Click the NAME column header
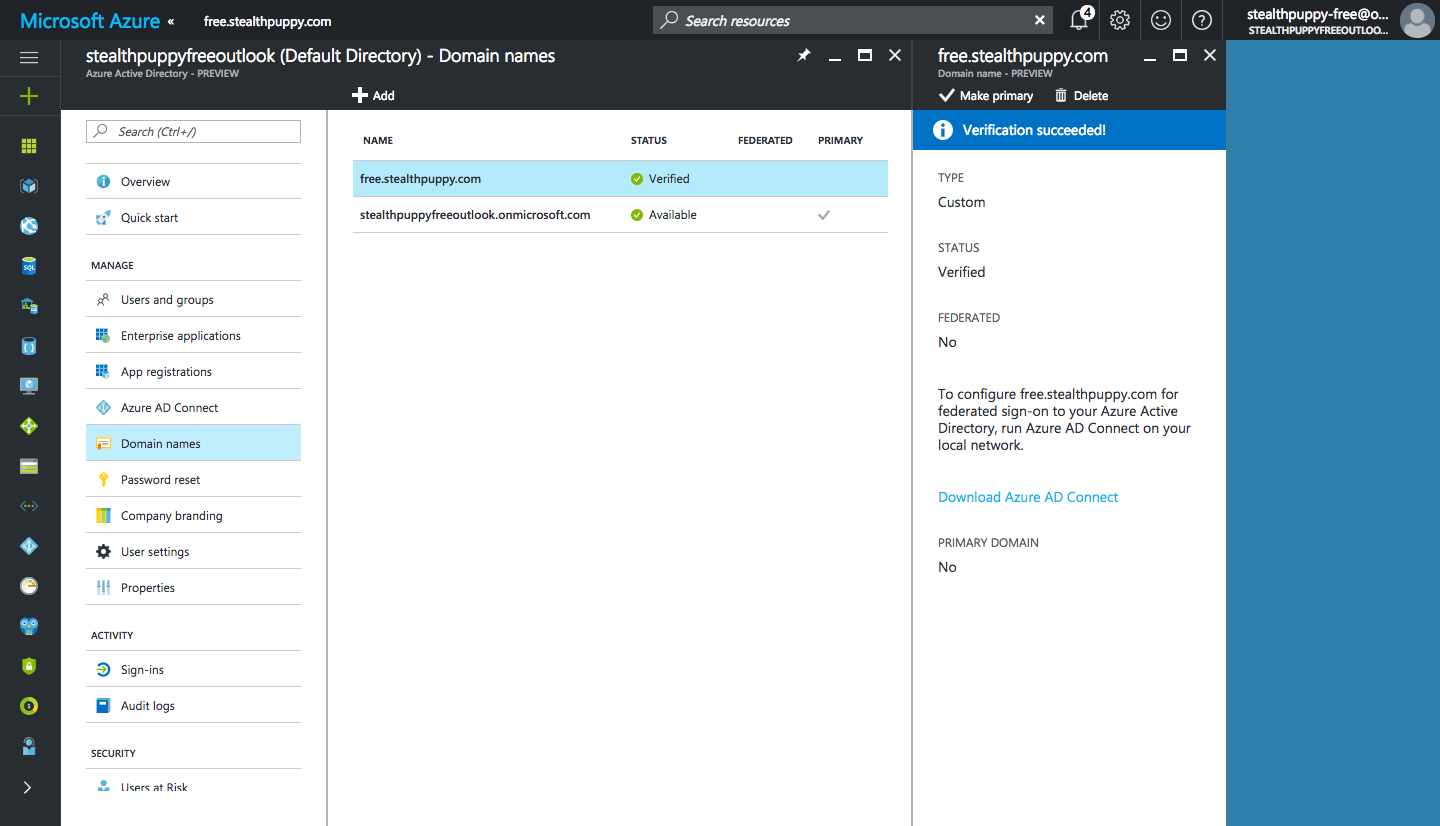 (x=378, y=141)
